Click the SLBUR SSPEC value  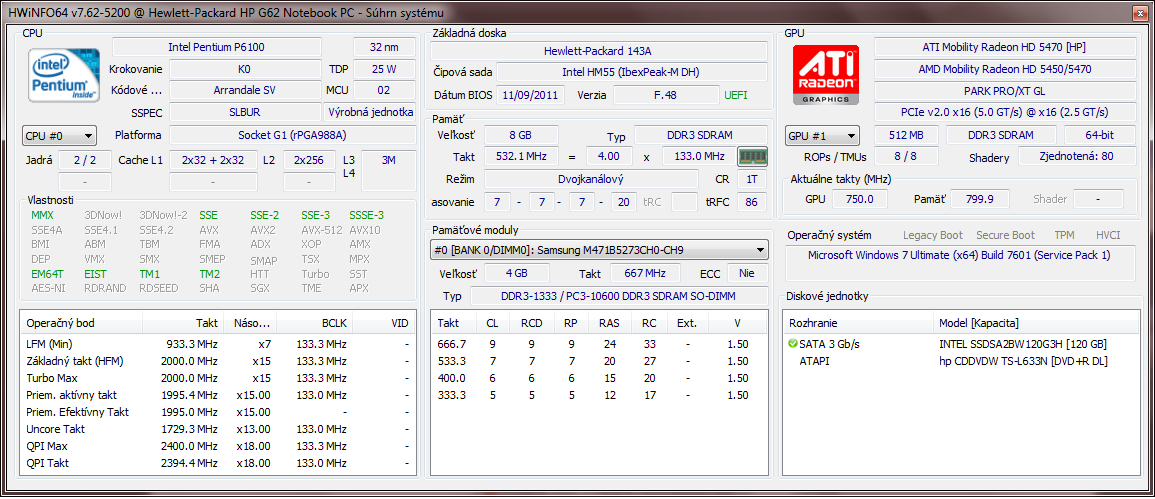coord(245,113)
